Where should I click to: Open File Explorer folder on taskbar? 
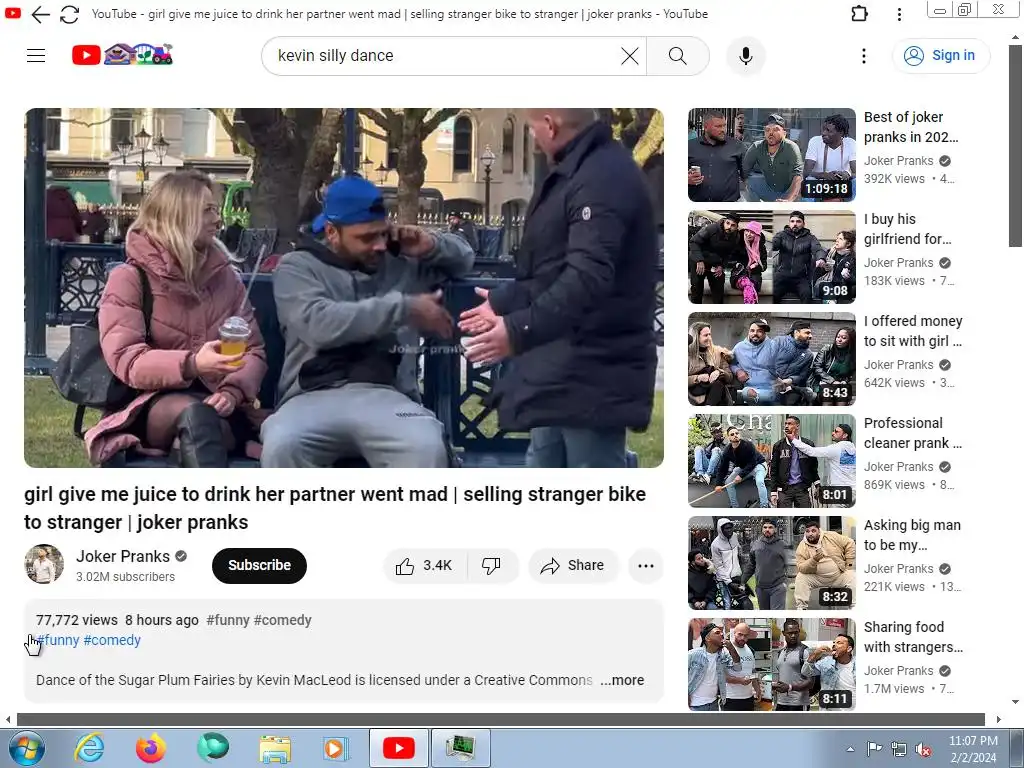[275, 748]
